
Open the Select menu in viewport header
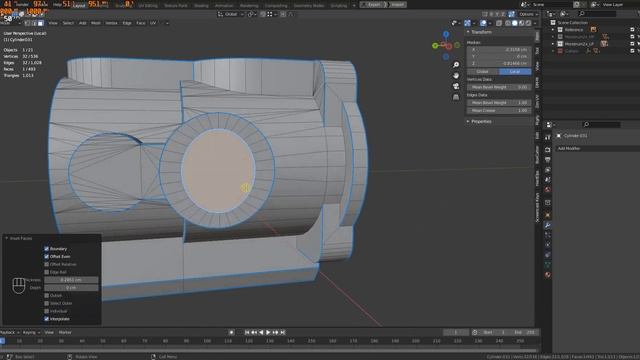[x=68, y=23]
